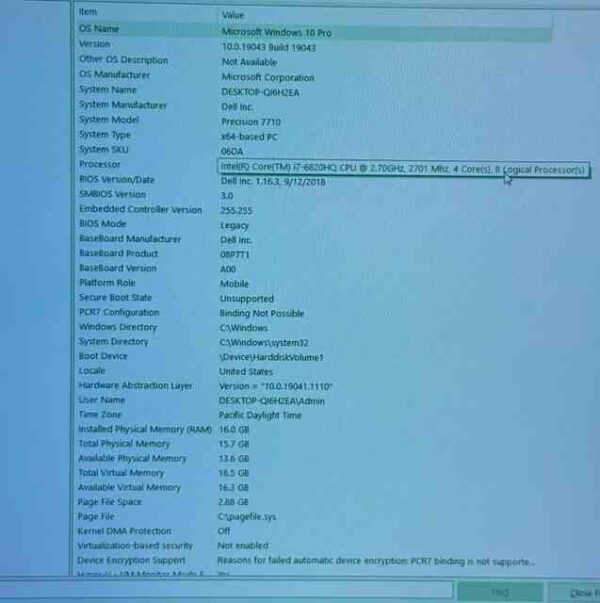Select the OS Name item label
The height and width of the screenshot is (603, 600).
(x=99, y=29)
